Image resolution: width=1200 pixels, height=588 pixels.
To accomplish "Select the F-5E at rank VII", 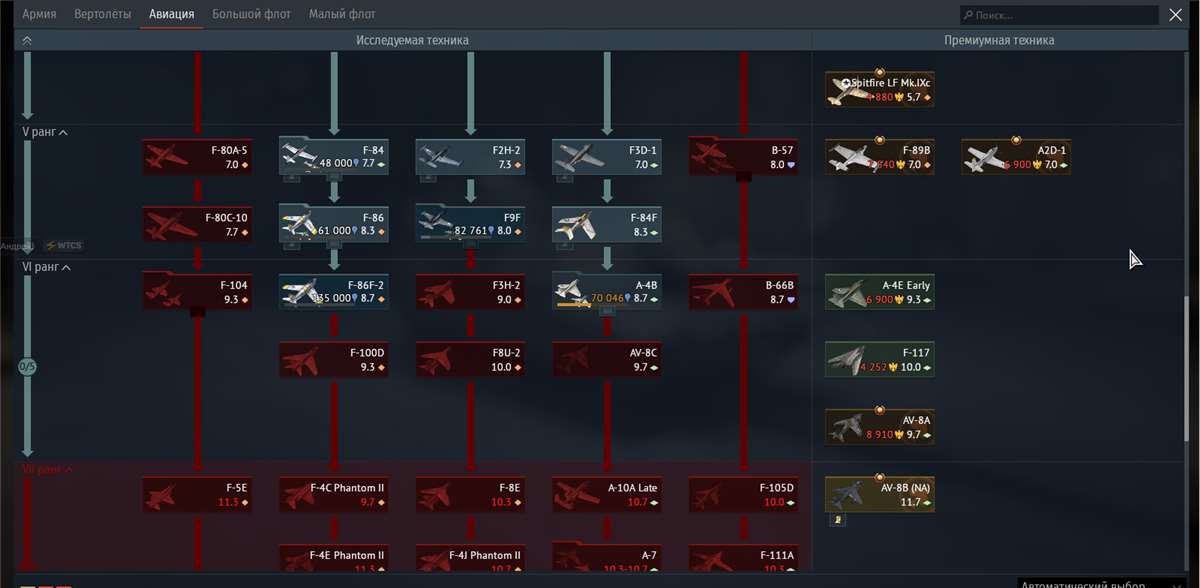I will tap(197, 494).
